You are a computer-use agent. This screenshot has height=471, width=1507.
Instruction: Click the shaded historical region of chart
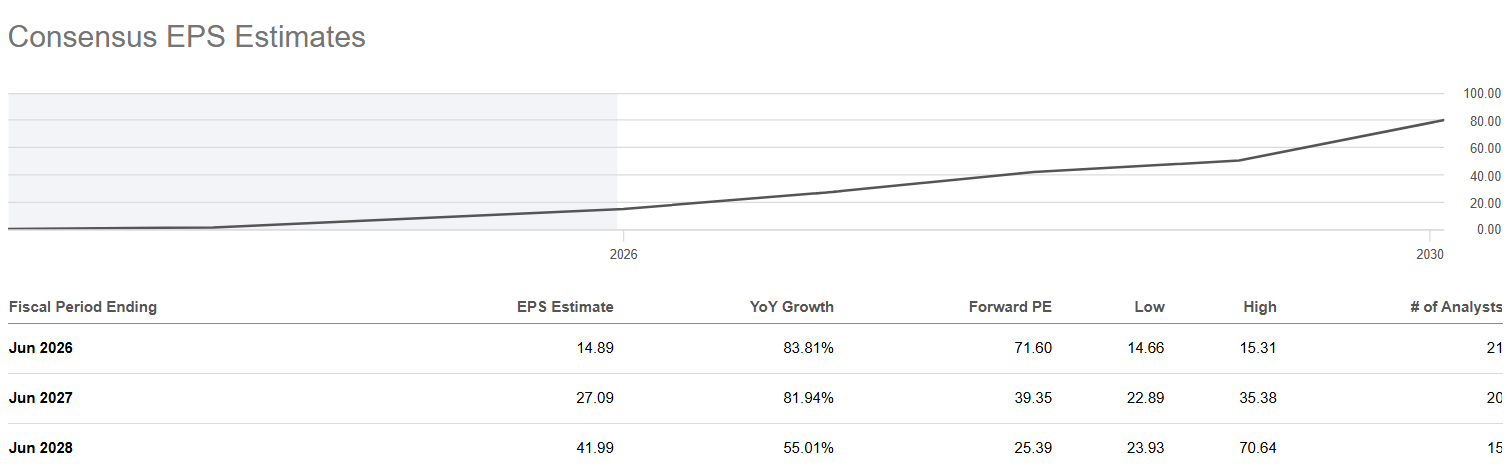pos(313,161)
